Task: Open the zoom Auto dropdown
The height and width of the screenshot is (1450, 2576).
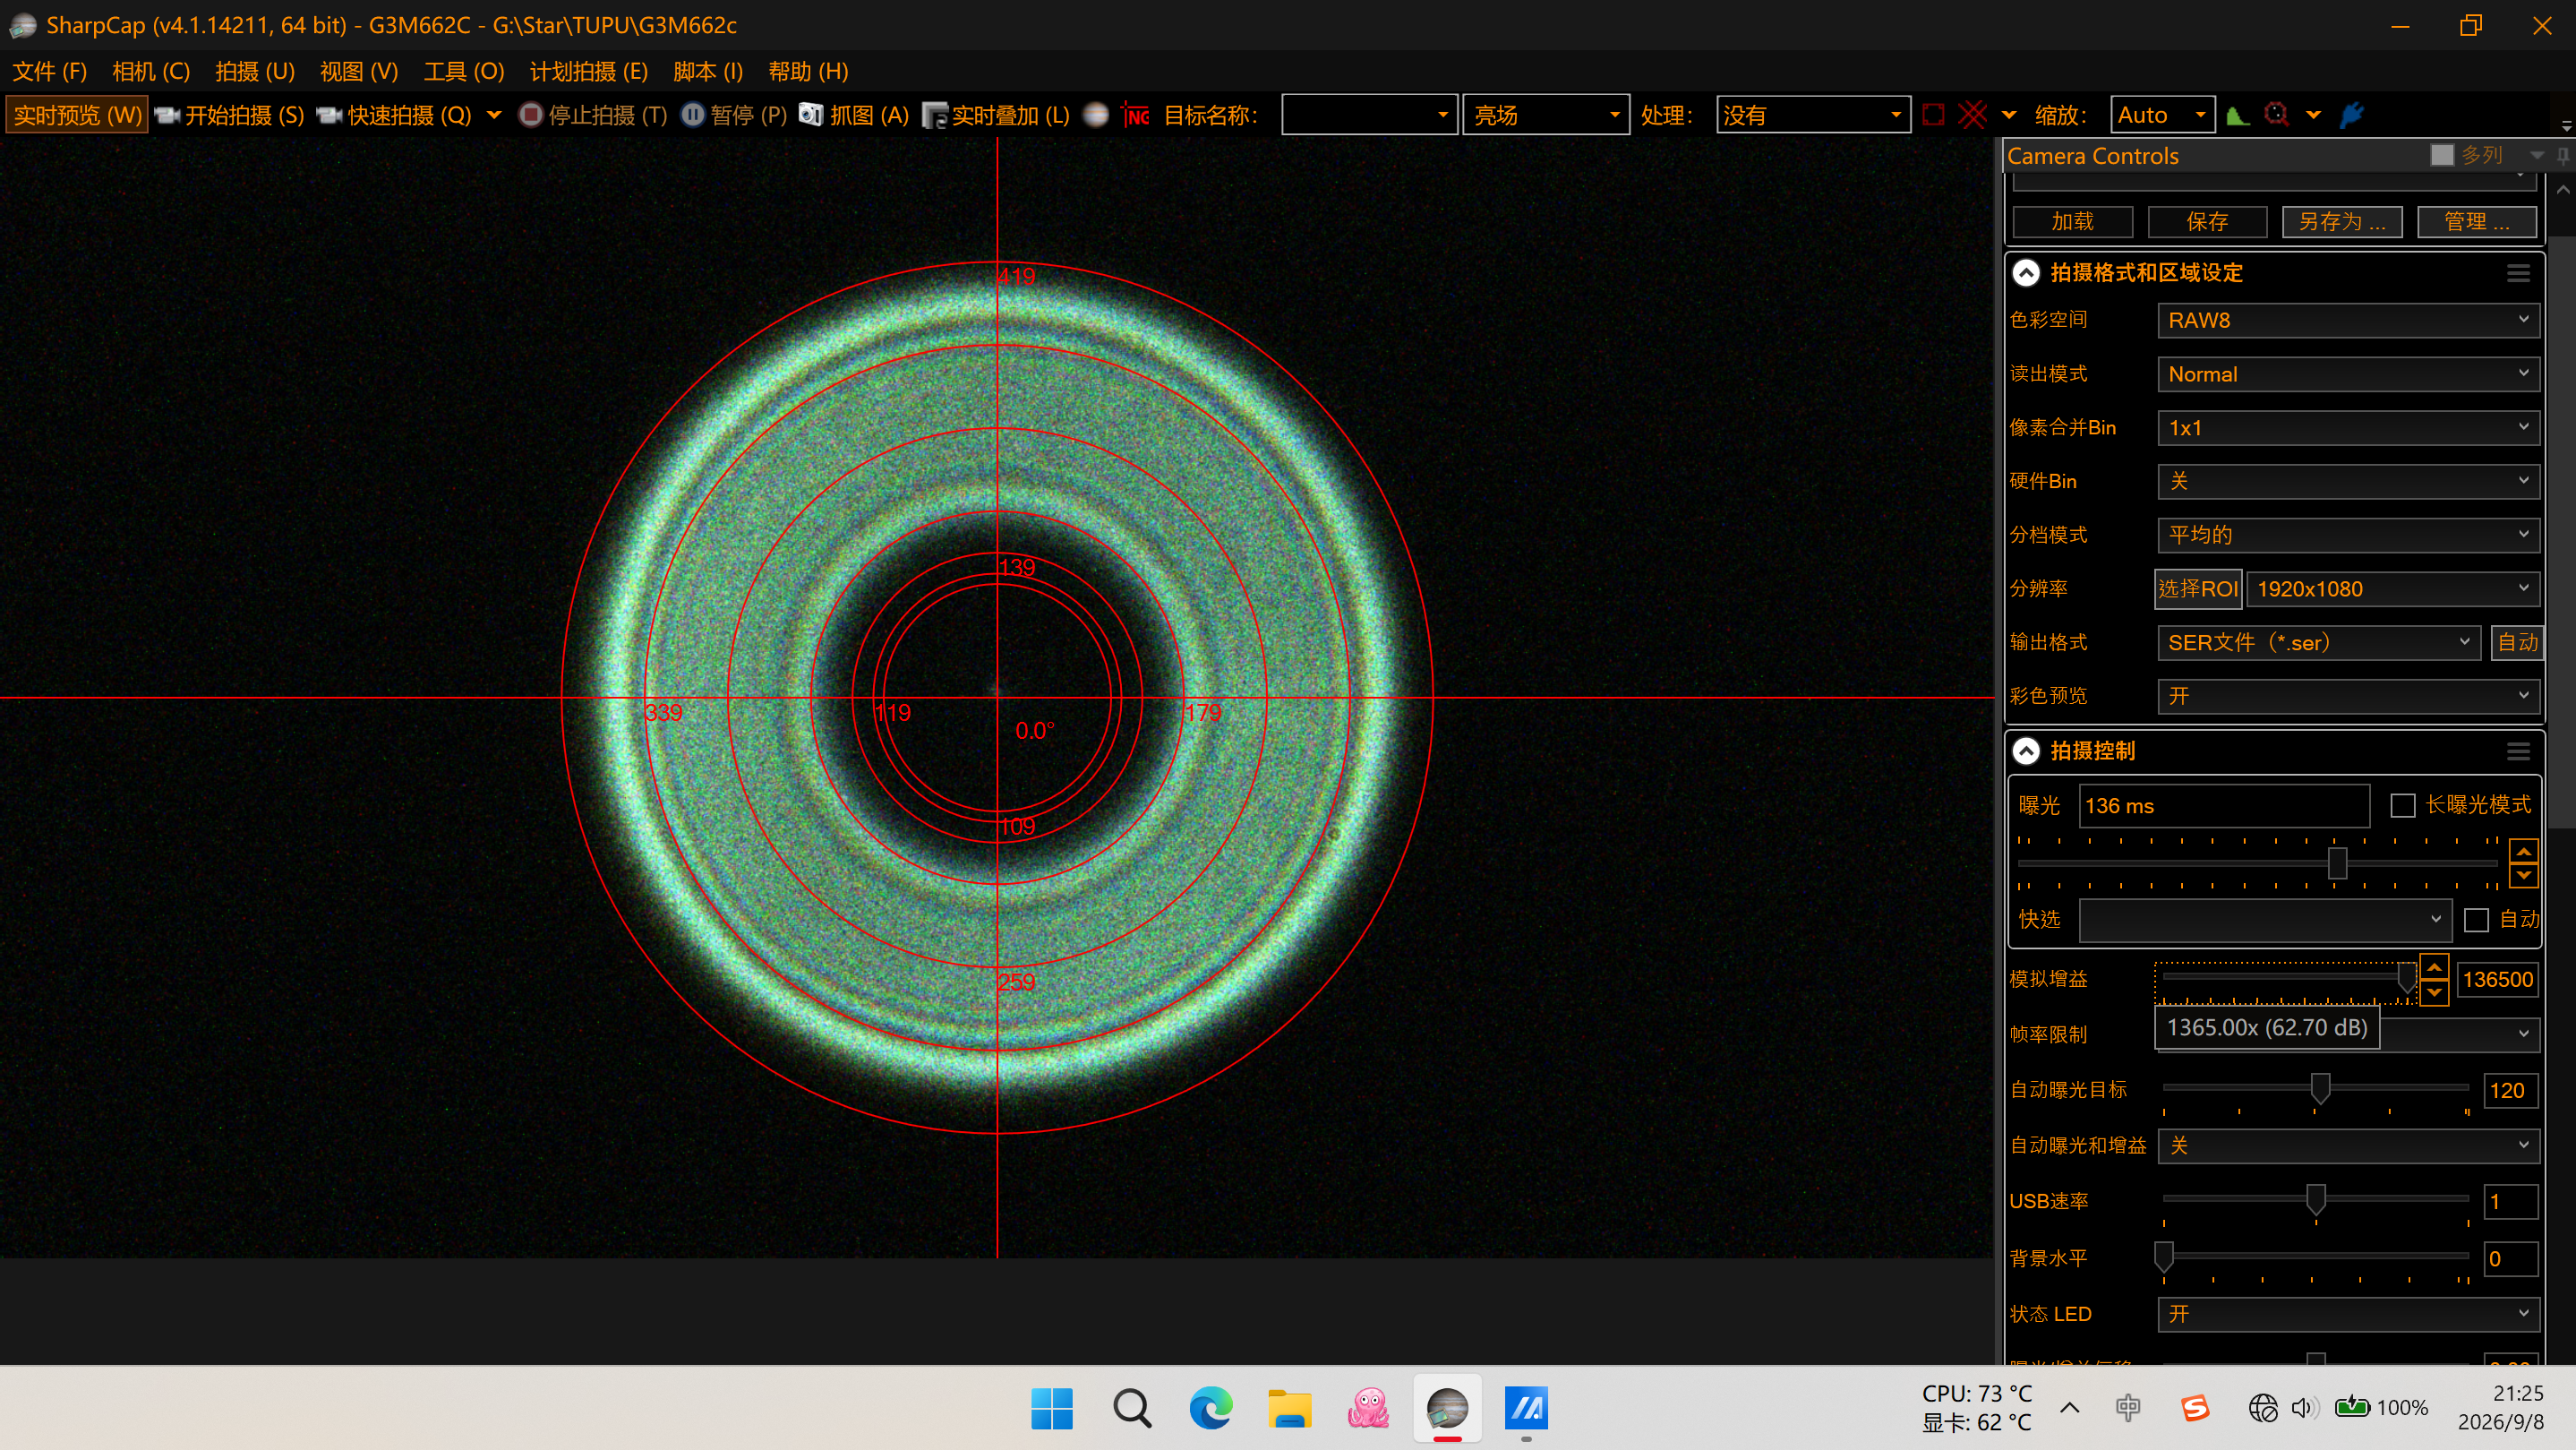Action: click(x=2163, y=115)
